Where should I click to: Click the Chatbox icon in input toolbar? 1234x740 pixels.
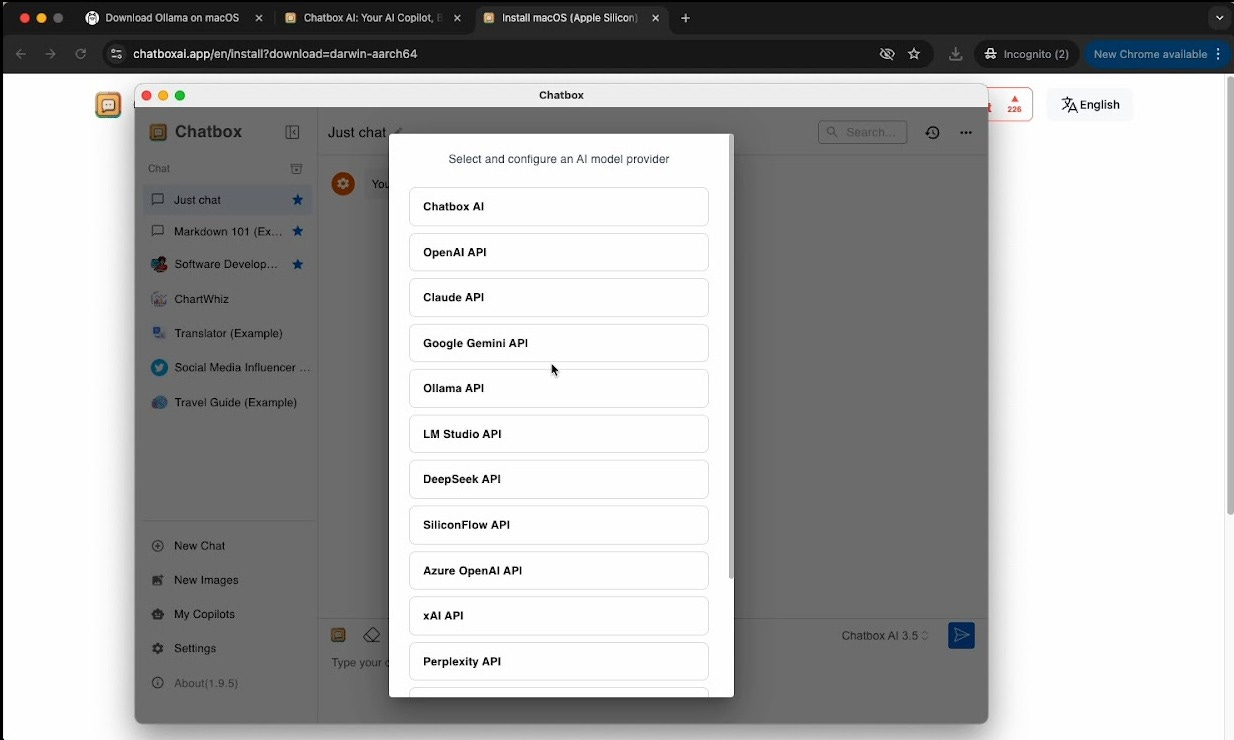pos(338,635)
